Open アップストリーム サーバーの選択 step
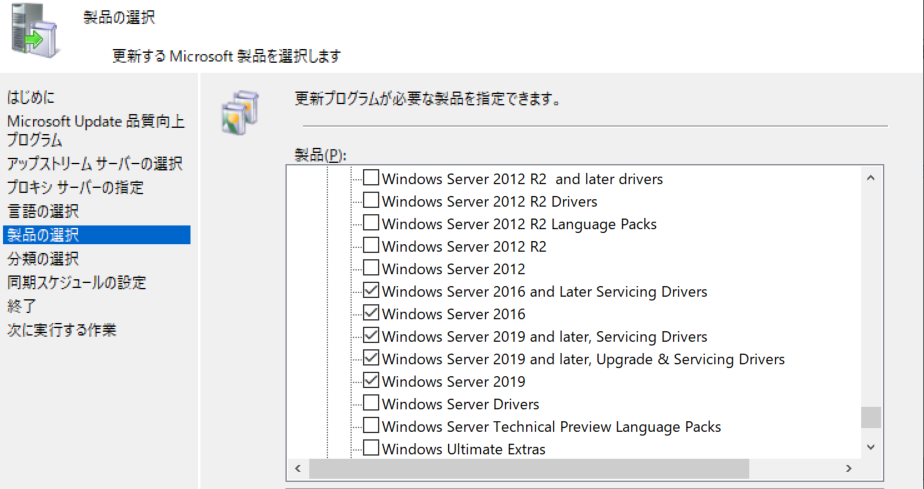Screen dimensions: 924x489 coord(94,164)
